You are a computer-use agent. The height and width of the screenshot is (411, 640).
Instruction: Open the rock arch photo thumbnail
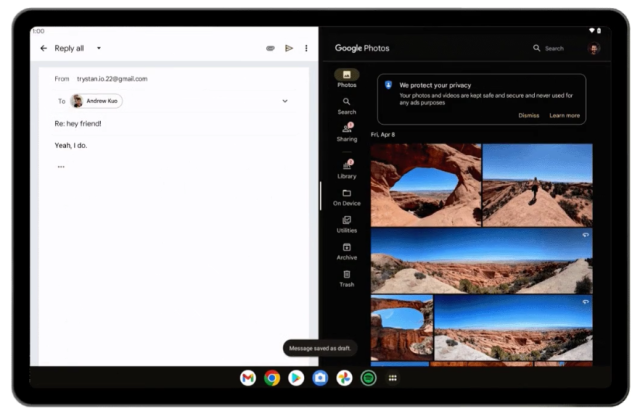[x=426, y=184]
